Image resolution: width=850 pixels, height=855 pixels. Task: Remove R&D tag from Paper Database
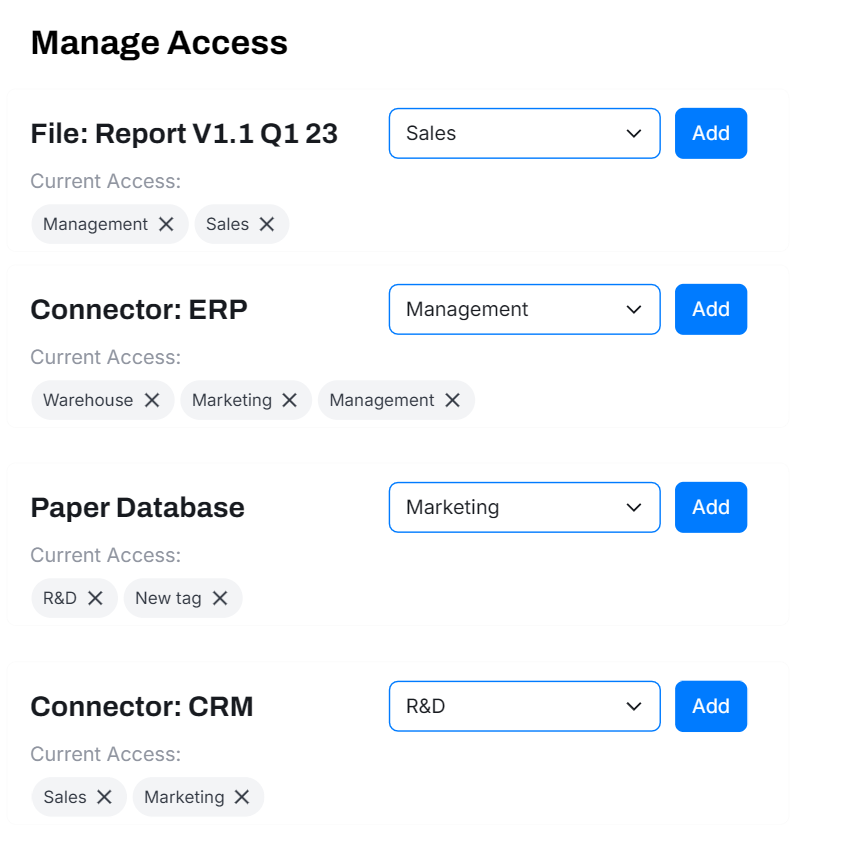[95, 598]
